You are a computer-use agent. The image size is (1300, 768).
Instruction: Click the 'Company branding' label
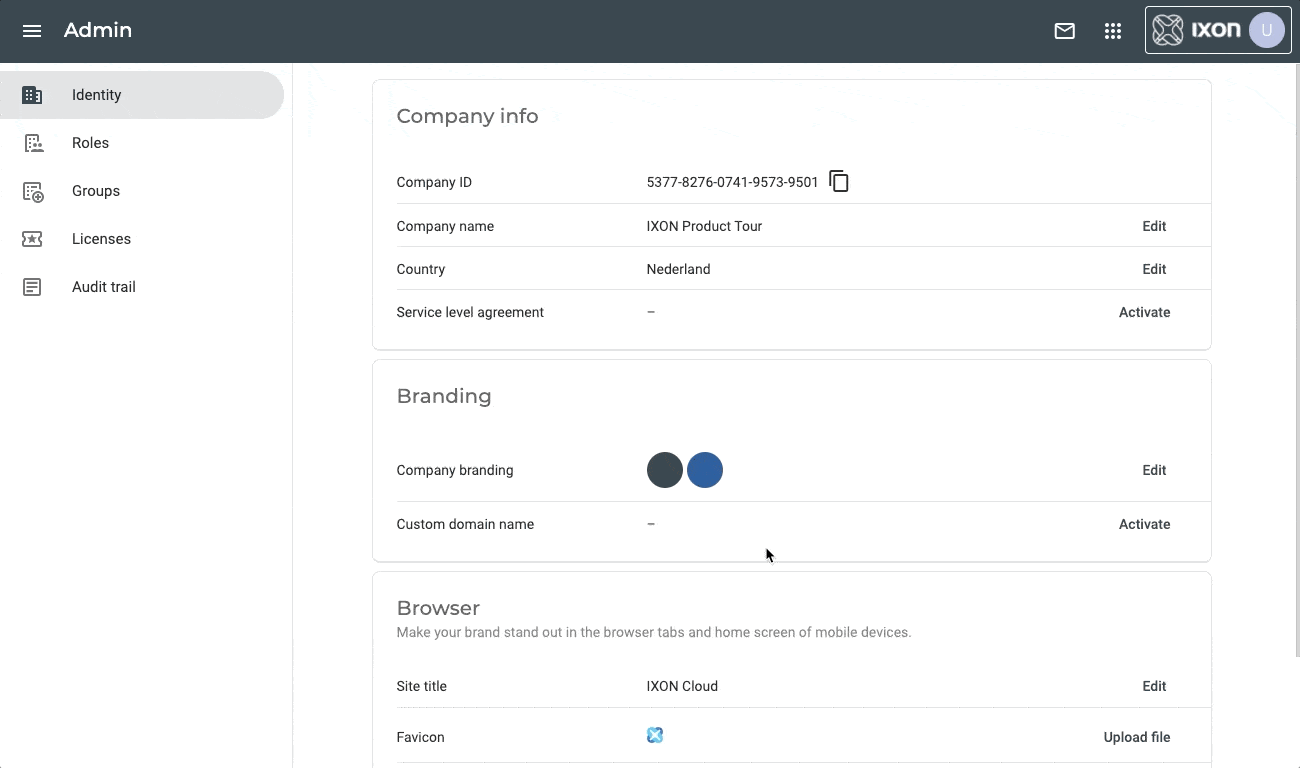455,470
